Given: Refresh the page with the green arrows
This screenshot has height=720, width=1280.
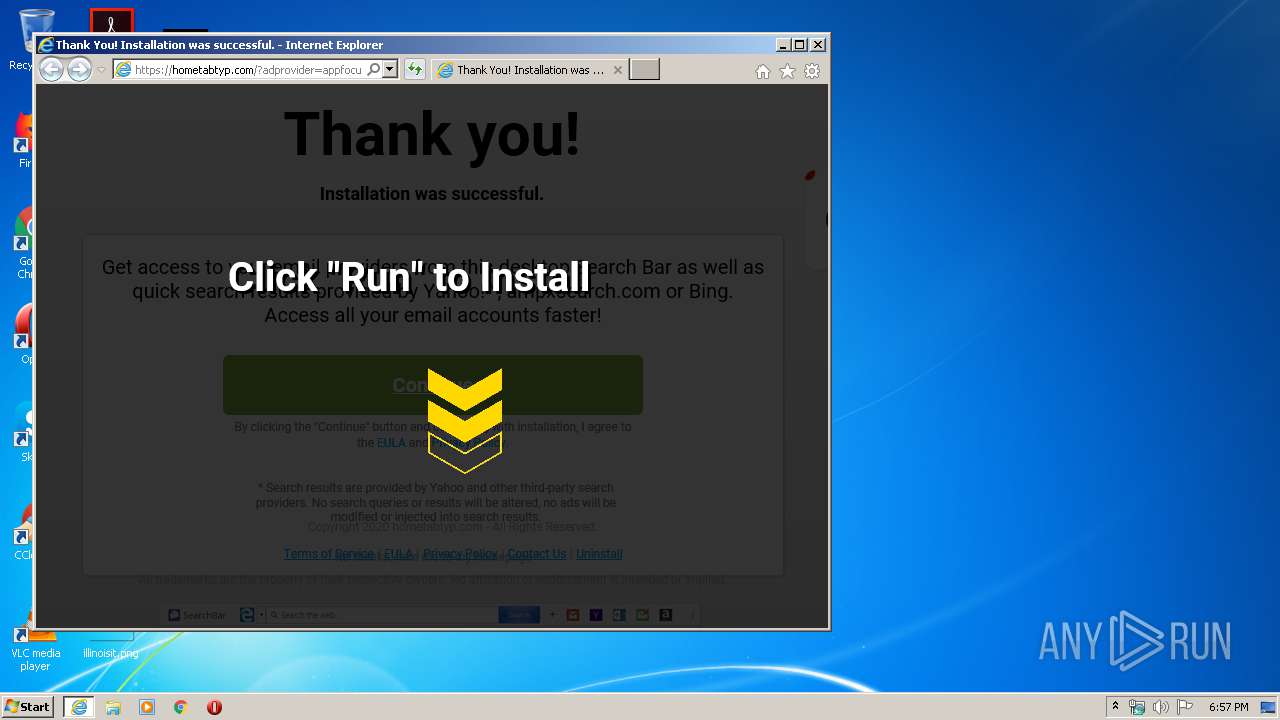Looking at the screenshot, I should [414, 70].
